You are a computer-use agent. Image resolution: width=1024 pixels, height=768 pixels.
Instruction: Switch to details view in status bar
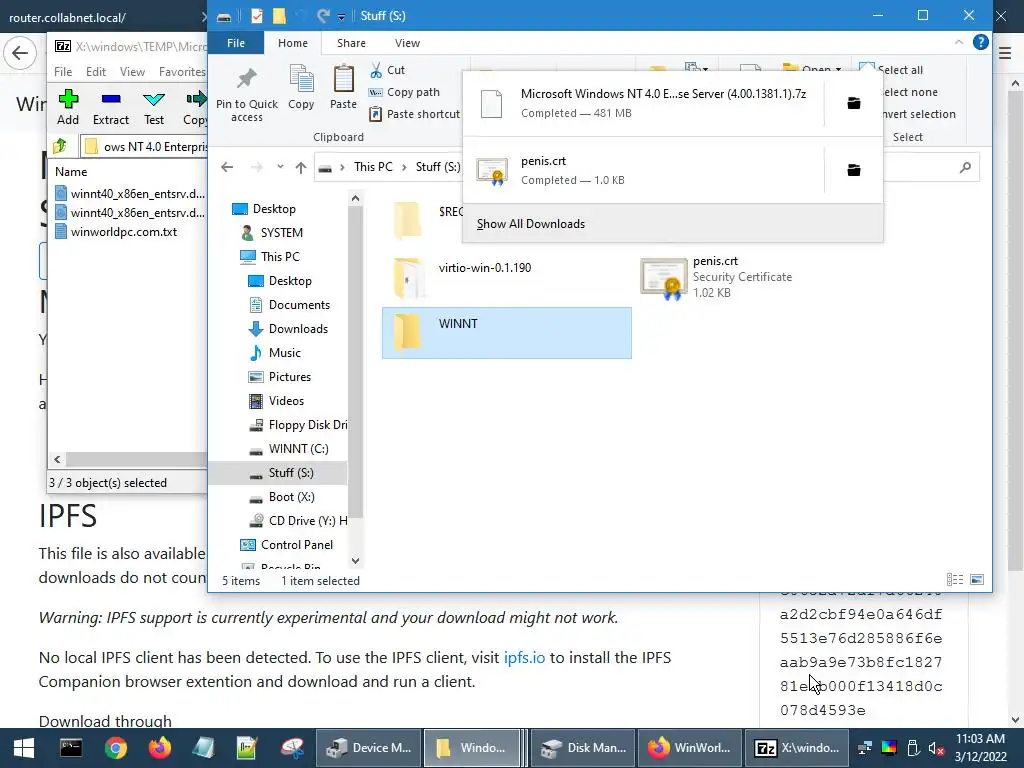point(955,580)
